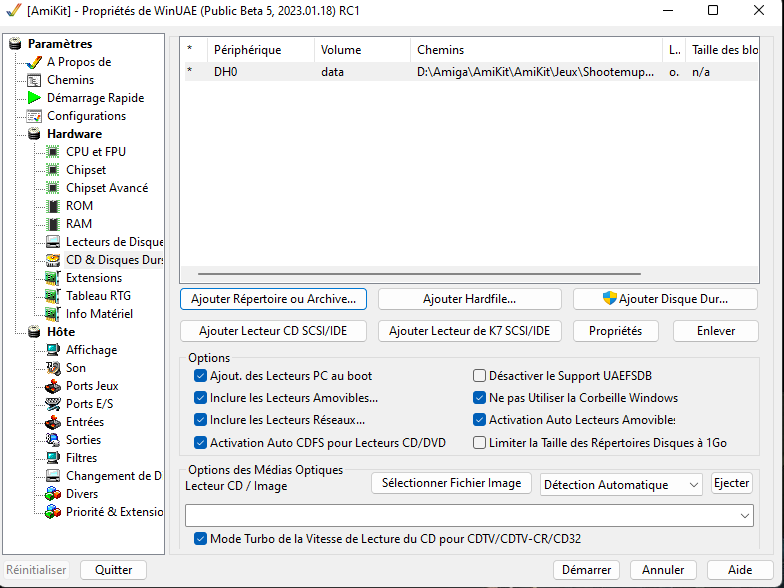The width and height of the screenshot is (784, 588).
Task: Uncheck Activation Auto Lecteurs Amovibles
Action: coord(480,420)
